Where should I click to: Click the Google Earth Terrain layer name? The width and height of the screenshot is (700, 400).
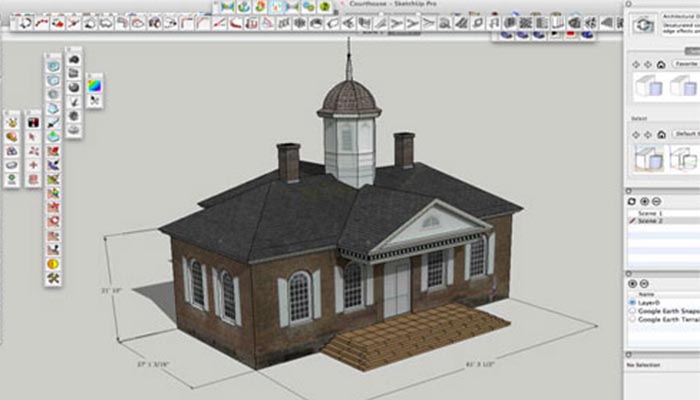(x=669, y=320)
